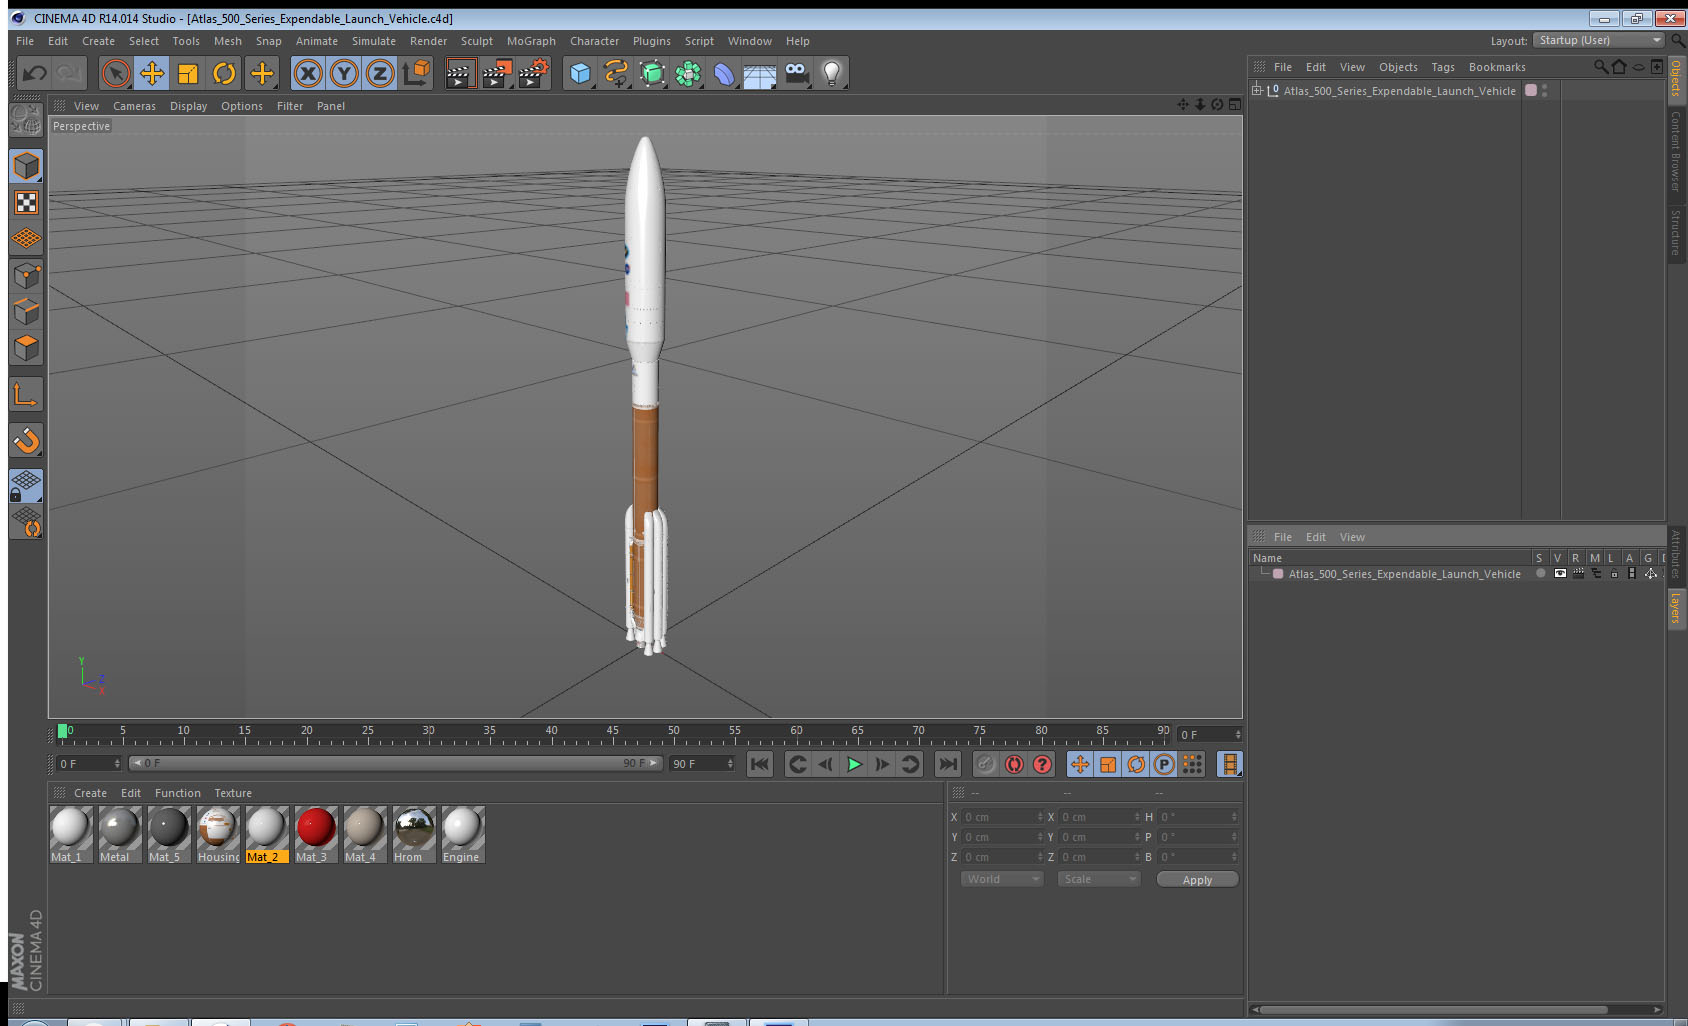Toggle Atlas layer solo dot
The width and height of the screenshot is (1688, 1026).
[1541, 573]
